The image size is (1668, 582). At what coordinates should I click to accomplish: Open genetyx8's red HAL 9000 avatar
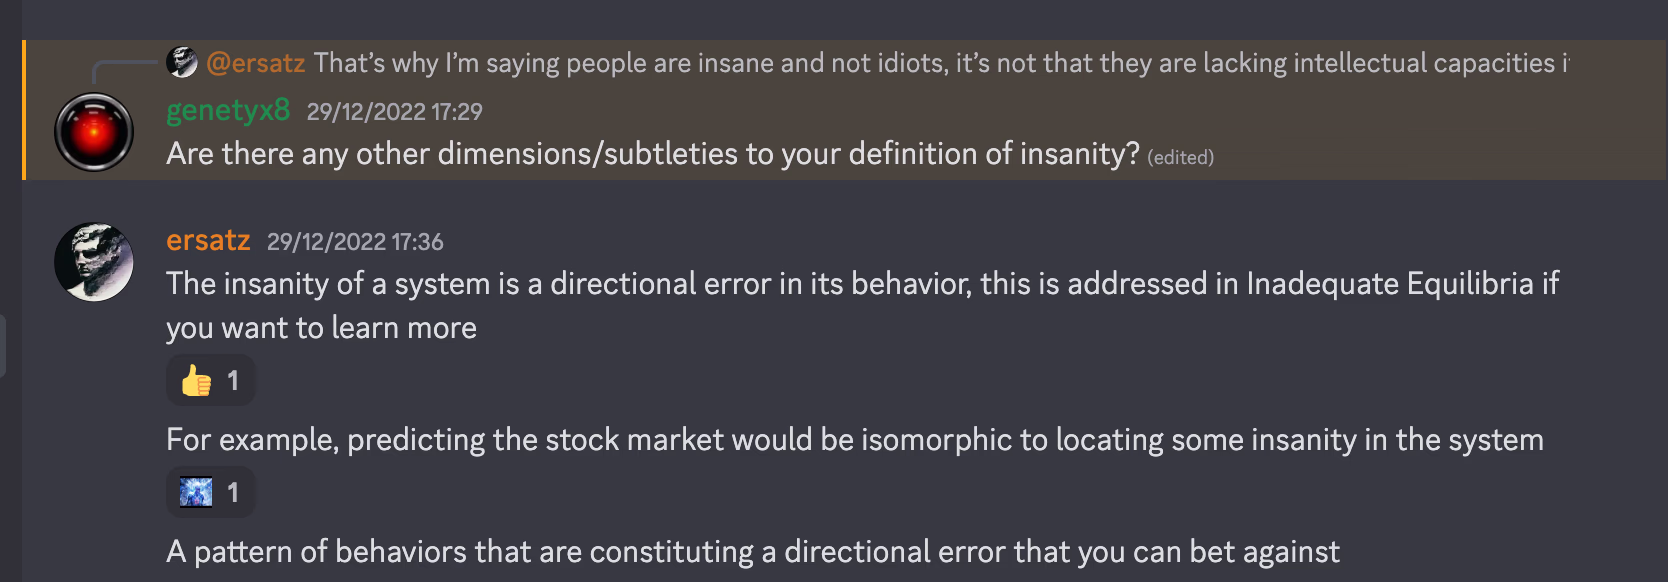pos(94,132)
